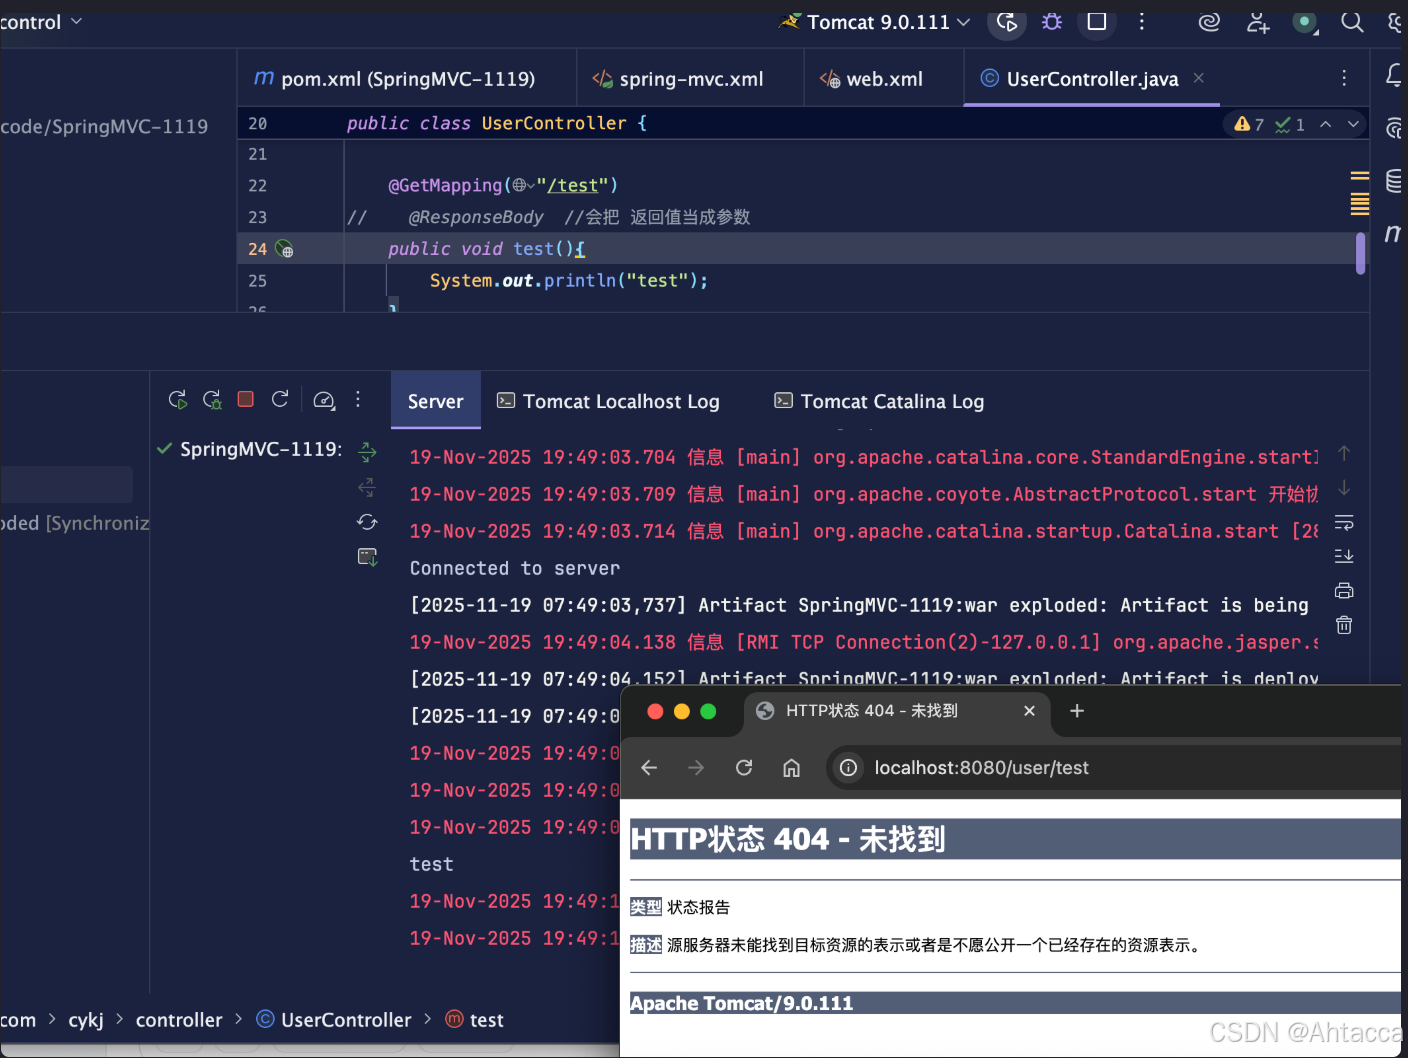1408x1058 pixels.
Task: Open the Tomcat Catalina Log tab
Action: (879, 401)
